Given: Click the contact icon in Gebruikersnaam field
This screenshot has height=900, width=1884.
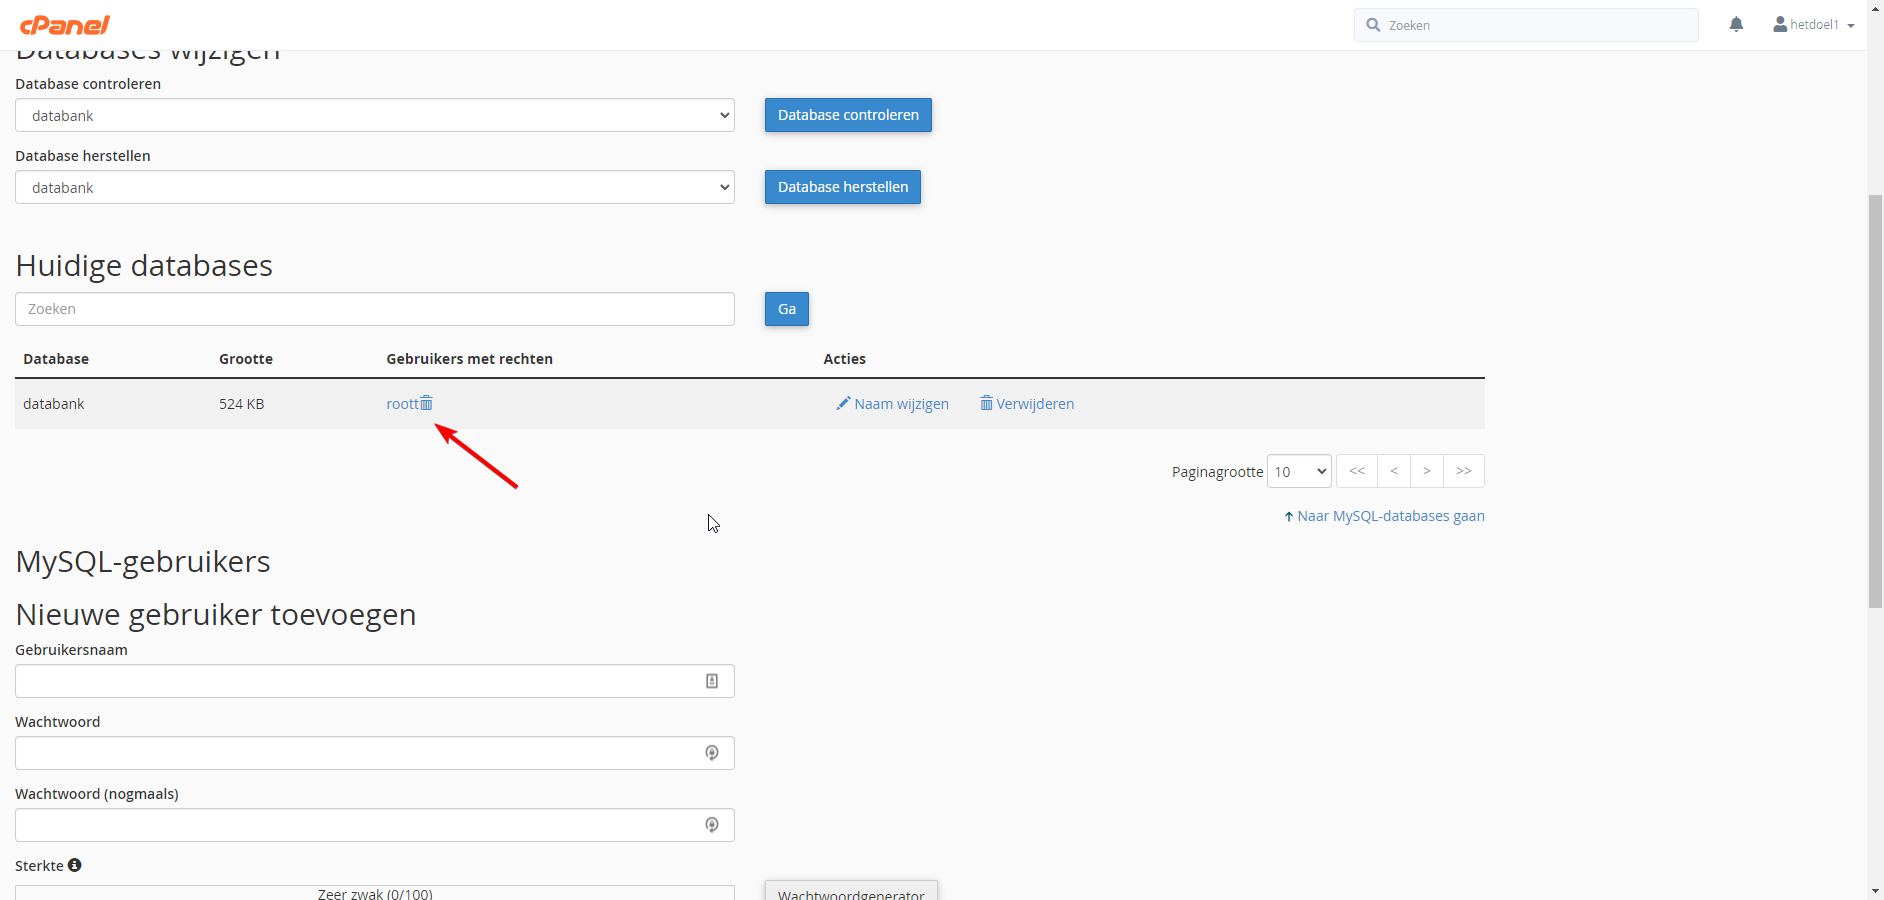Looking at the screenshot, I should pyautogui.click(x=712, y=681).
